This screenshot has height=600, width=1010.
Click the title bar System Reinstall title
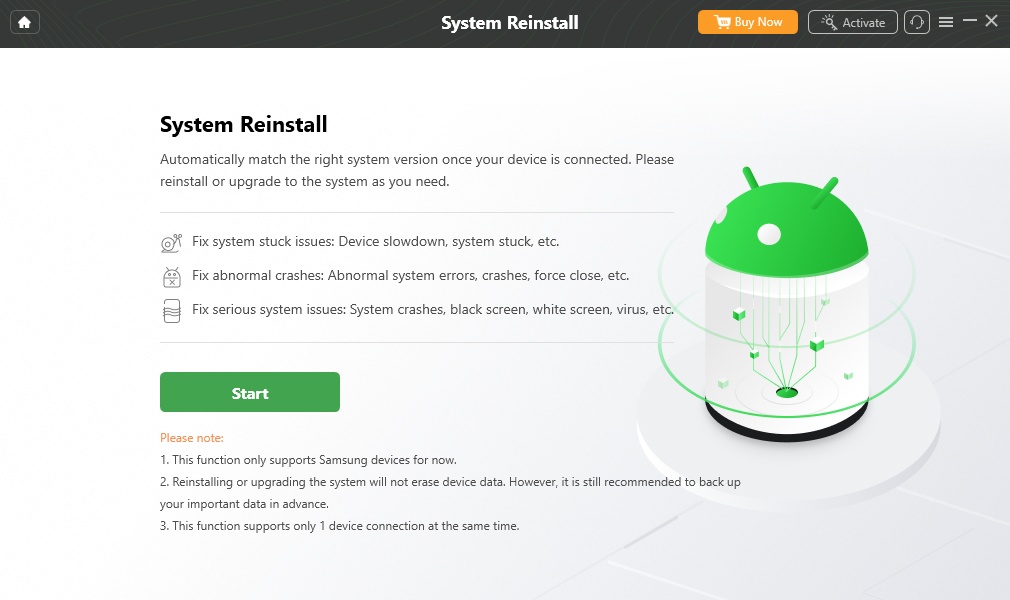coord(510,23)
